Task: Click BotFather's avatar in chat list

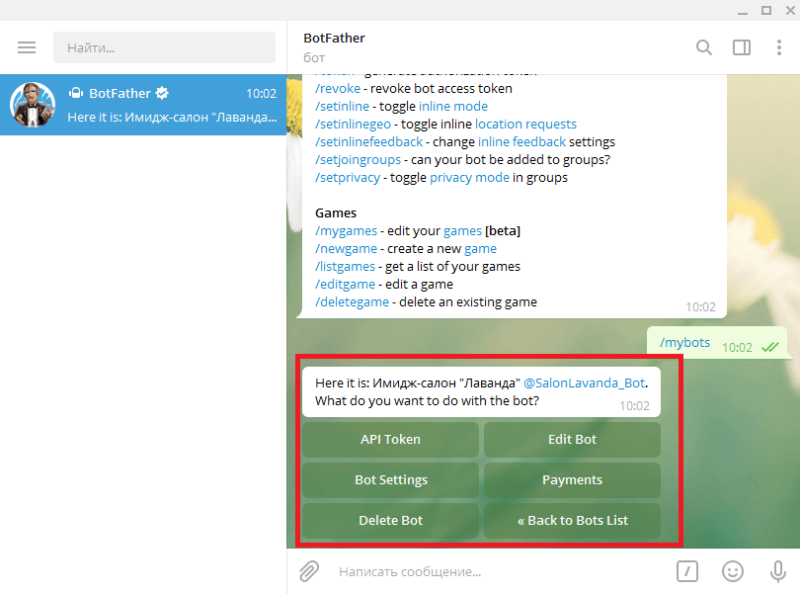Action: pos(33,105)
